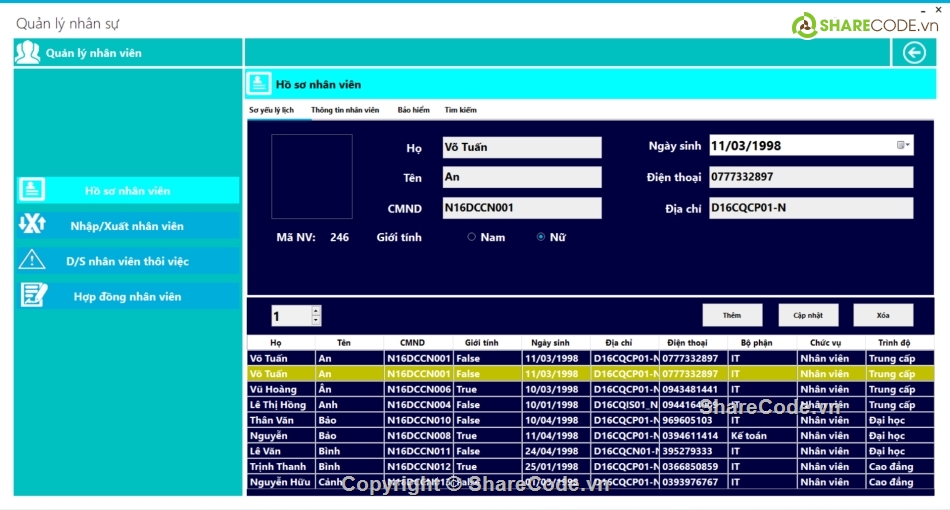The width and height of the screenshot is (950, 510).
Task: Open the Ngày sinh date picker dropdown
Action: 903,146
